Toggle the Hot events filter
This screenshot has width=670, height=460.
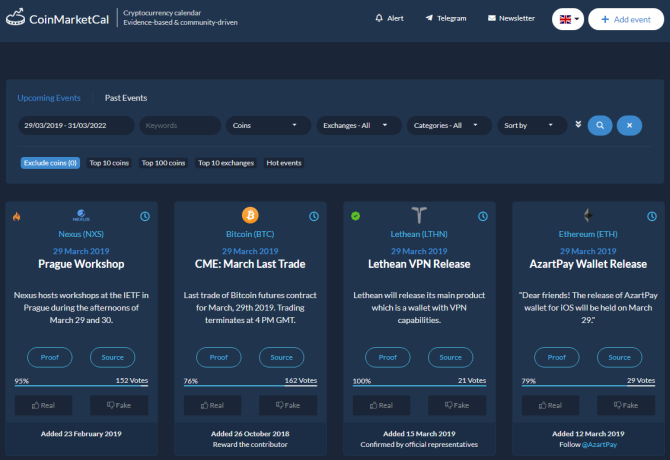pos(284,163)
